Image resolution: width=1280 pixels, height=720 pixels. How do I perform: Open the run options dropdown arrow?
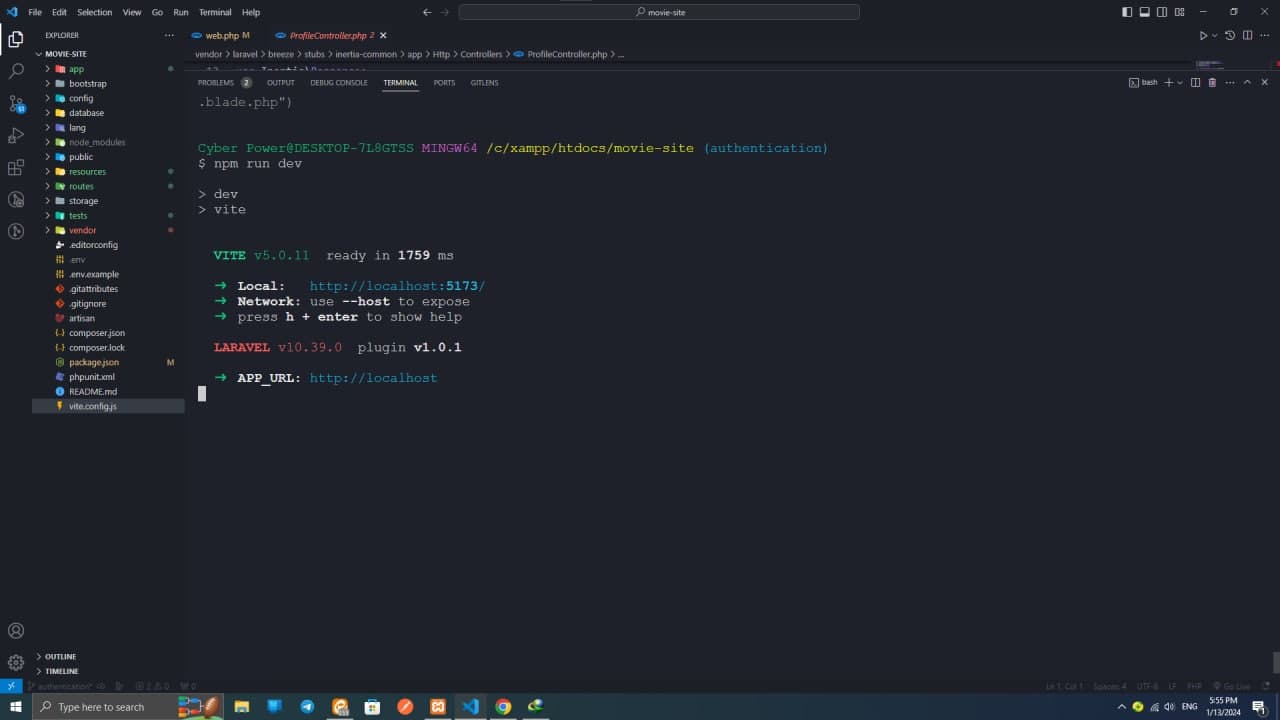click(1214, 35)
